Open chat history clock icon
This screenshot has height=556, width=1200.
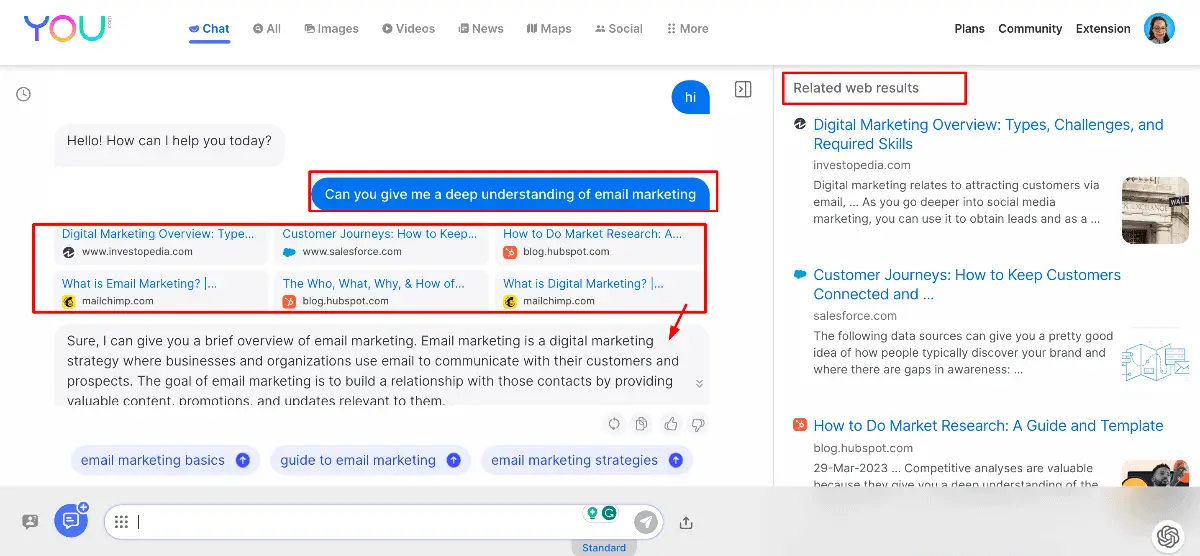coord(23,94)
